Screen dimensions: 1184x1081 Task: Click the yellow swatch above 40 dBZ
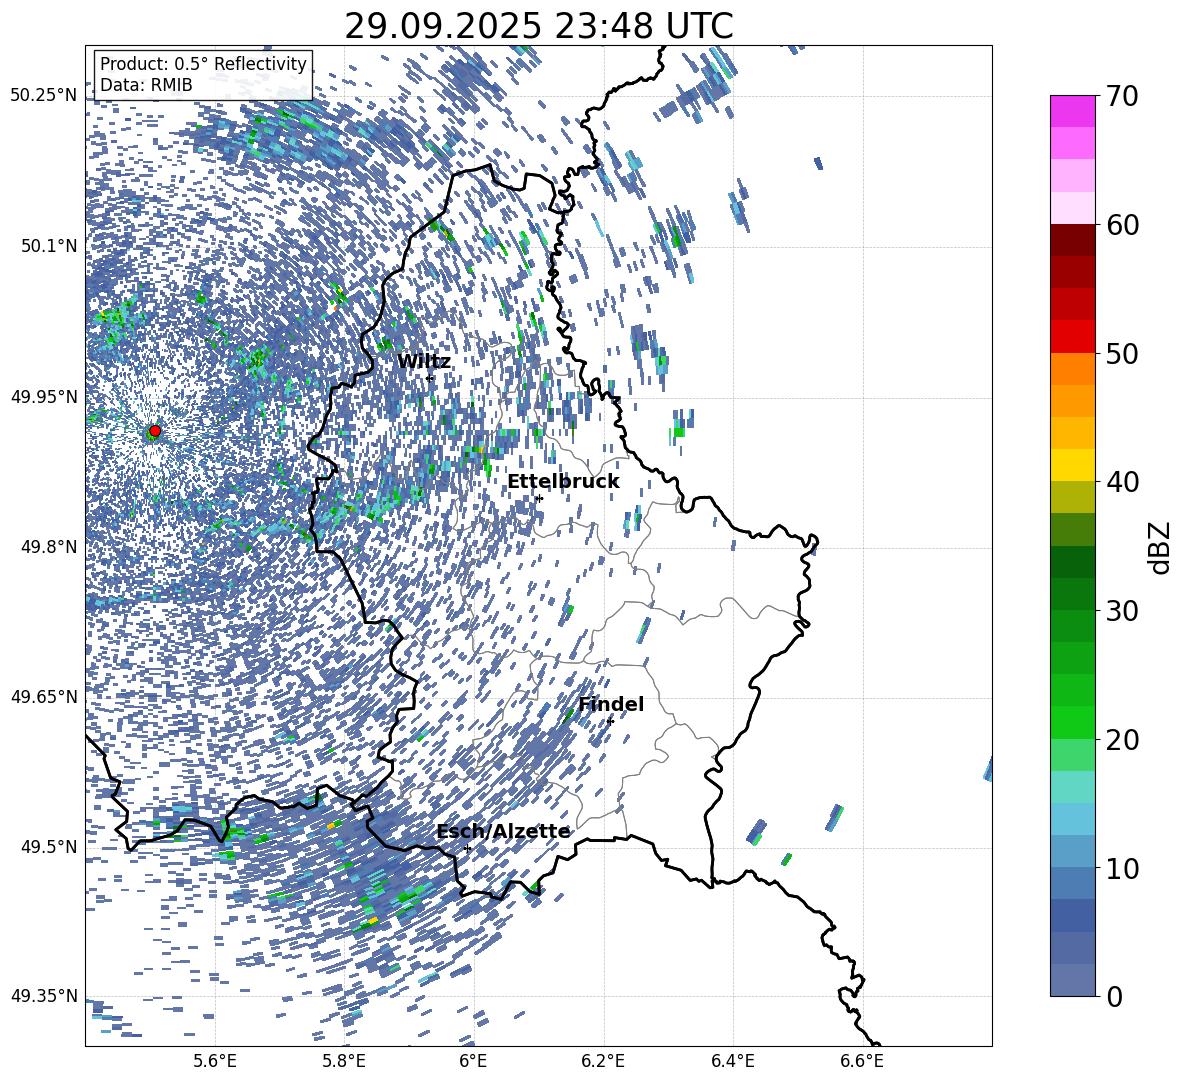1072,465
